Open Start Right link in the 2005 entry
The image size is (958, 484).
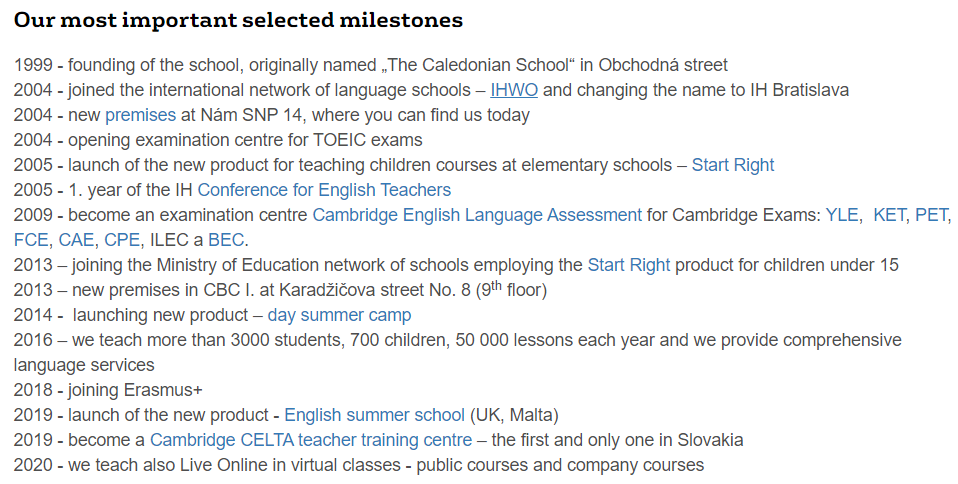click(732, 165)
